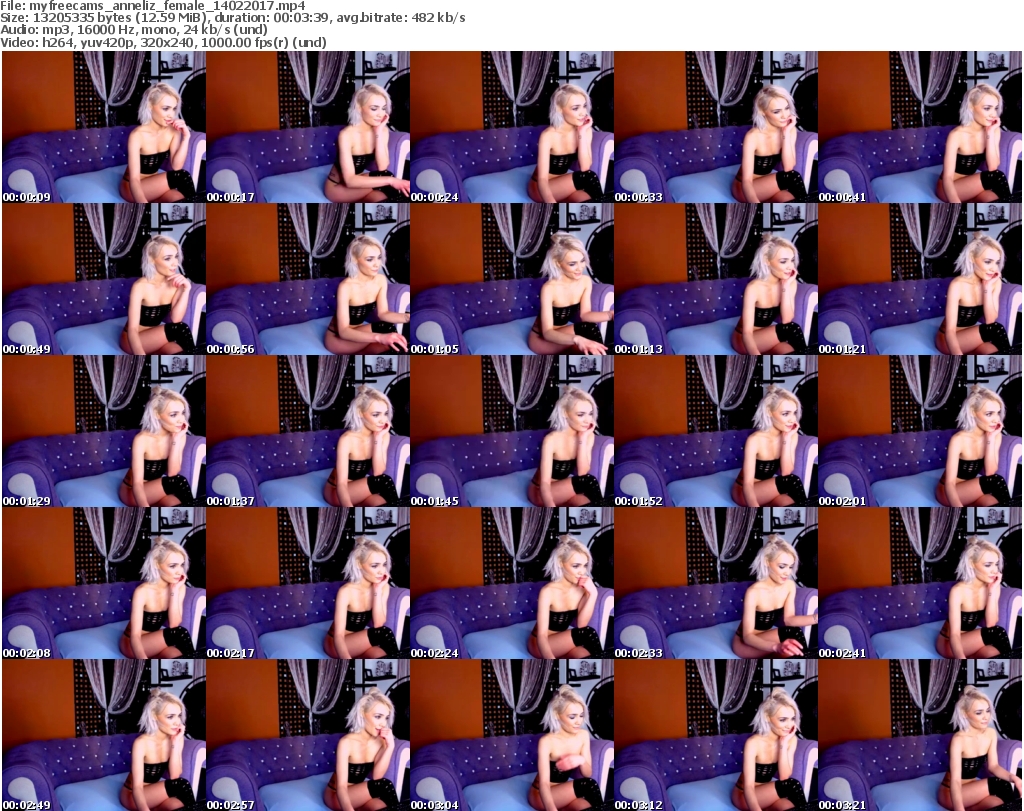This screenshot has width=1024, height=811.
Task: Select the thumbnail frame stamped 00:02:17
Action: 308,583
